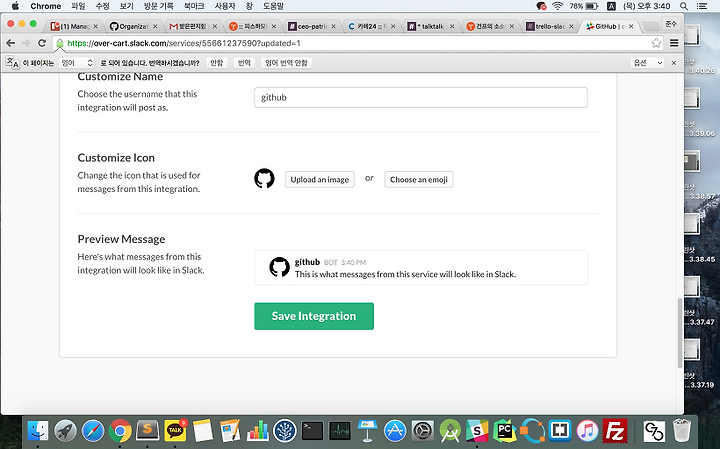Viewport: 720px width, 449px height.
Task: Switch to the trello-slac tab
Action: coord(549,27)
